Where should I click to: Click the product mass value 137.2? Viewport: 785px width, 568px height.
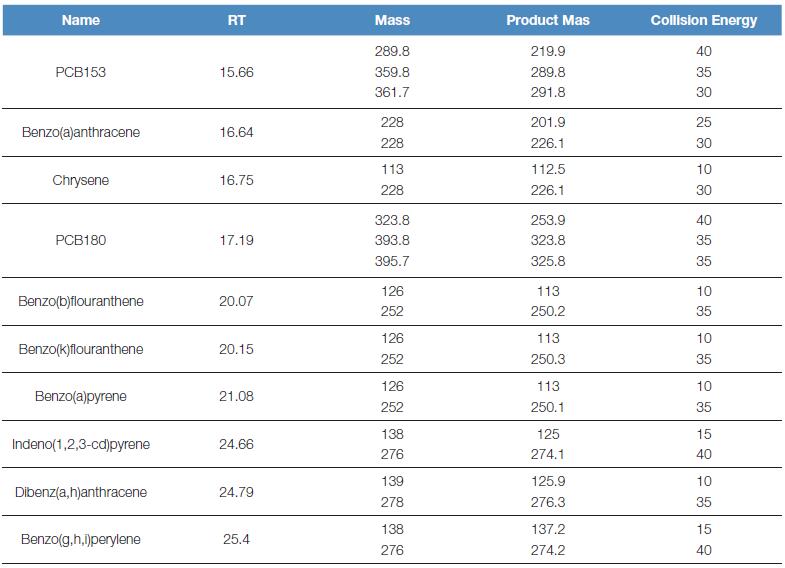click(x=547, y=529)
